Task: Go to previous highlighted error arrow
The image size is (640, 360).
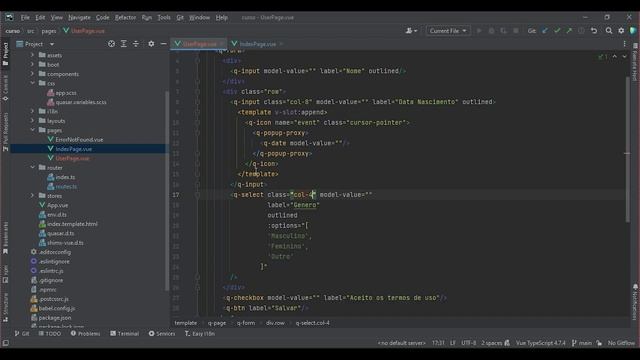Action: click(614, 57)
